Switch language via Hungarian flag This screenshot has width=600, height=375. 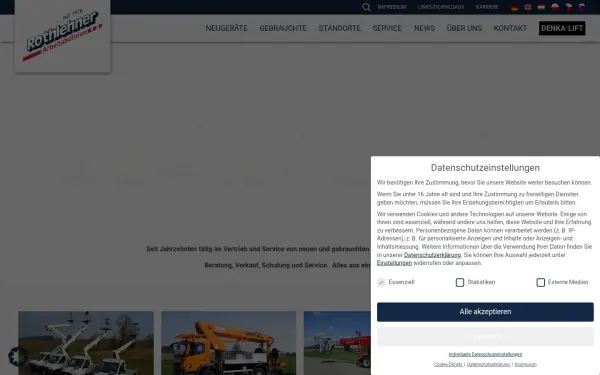click(541, 7)
